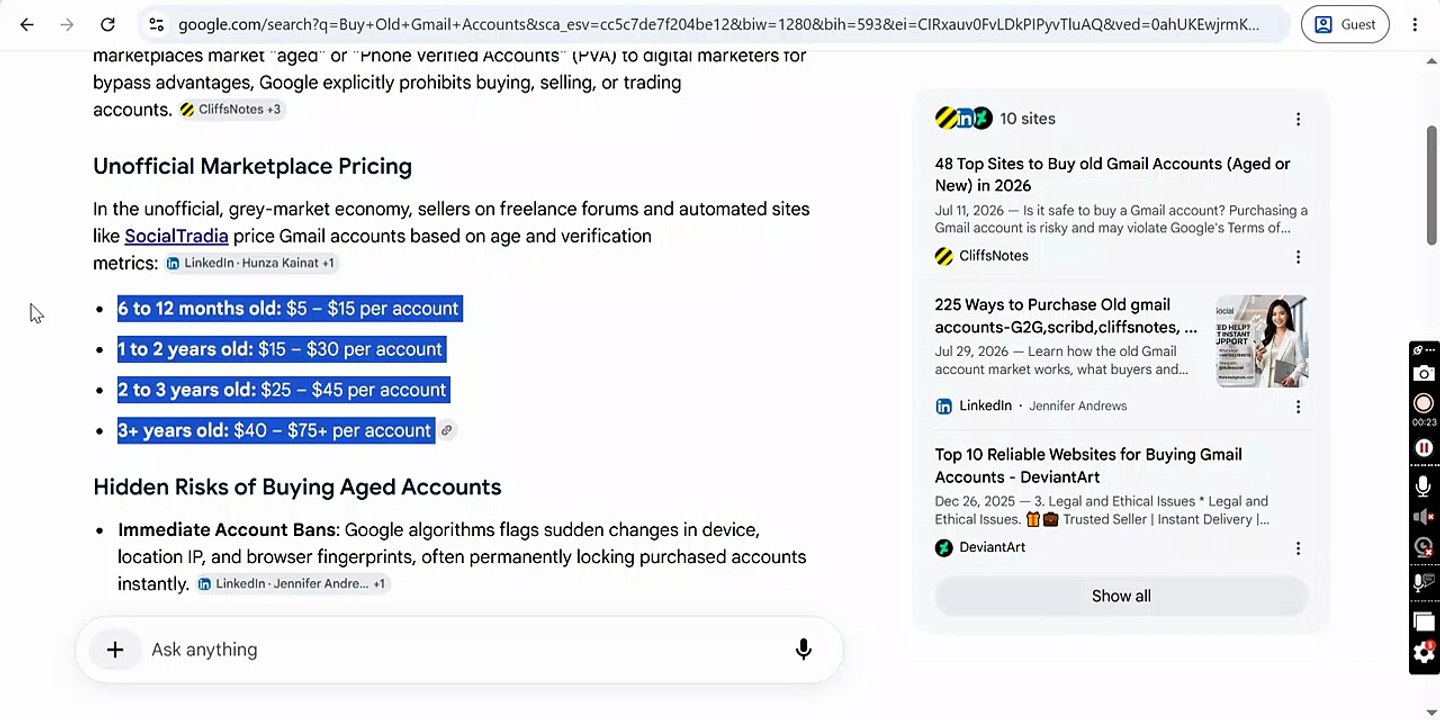The width and height of the screenshot is (1440, 720).
Task: Toggle the disabled webcam in recorder
Action: click(1423, 548)
